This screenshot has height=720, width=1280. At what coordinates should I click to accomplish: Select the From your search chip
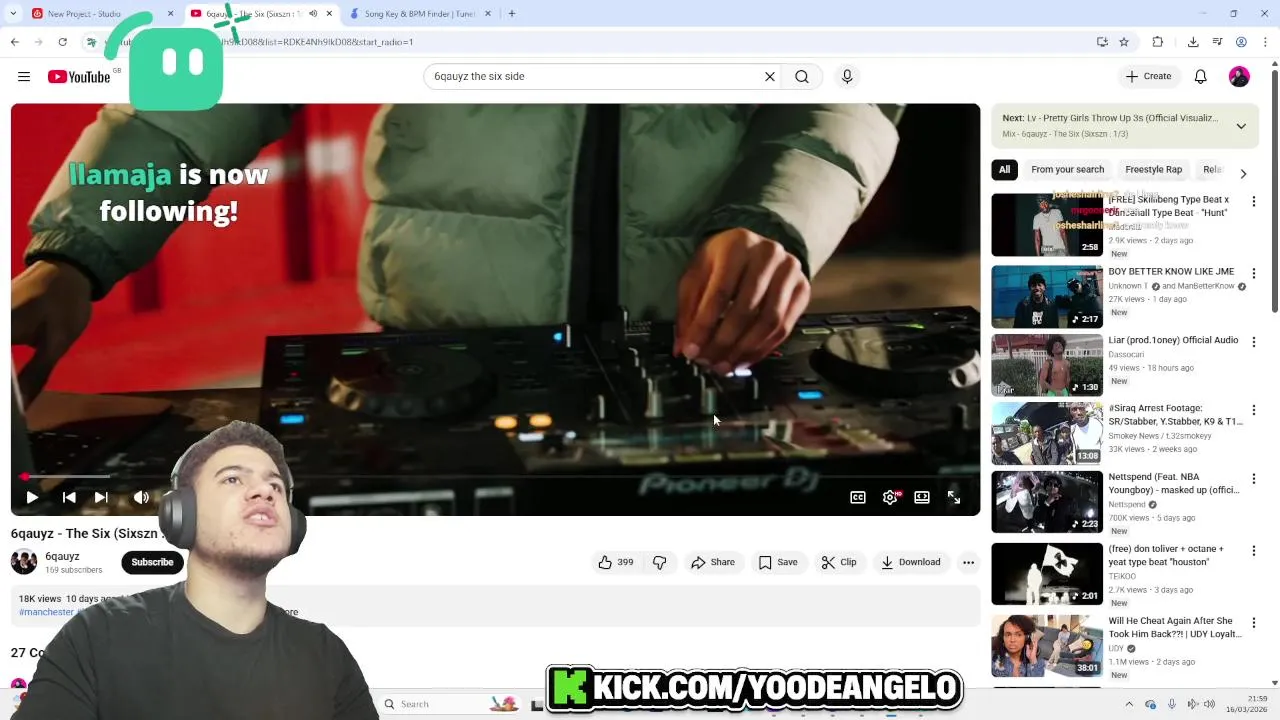tap(1067, 169)
